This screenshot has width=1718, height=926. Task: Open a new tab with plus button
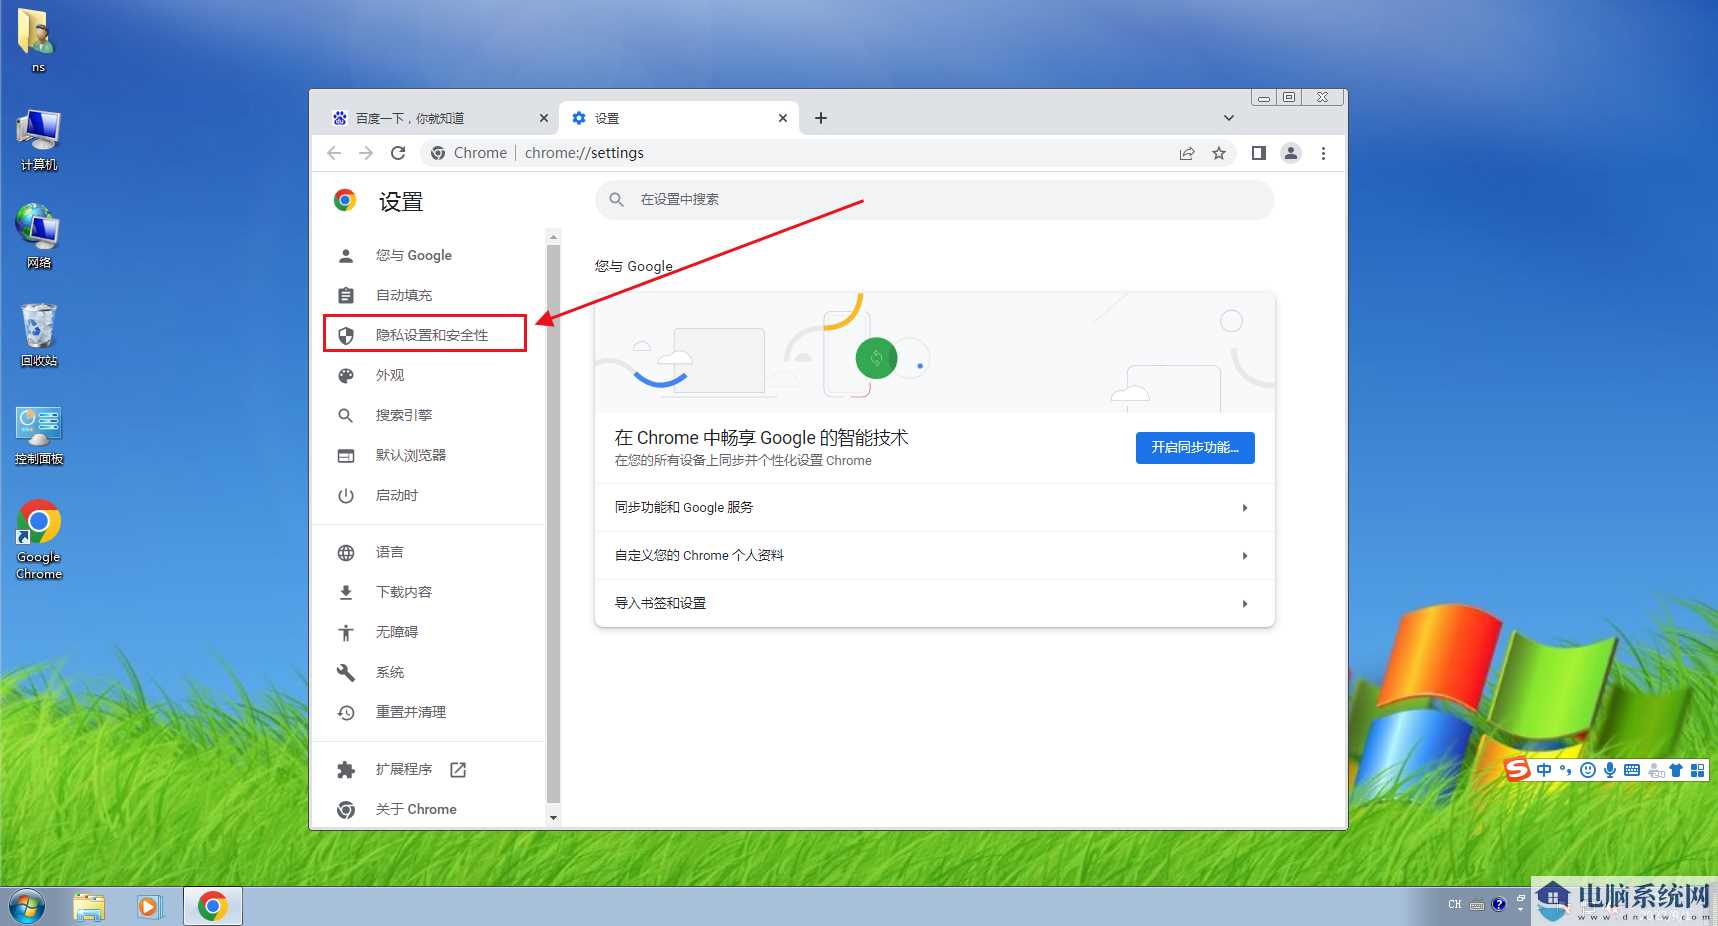(821, 118)
